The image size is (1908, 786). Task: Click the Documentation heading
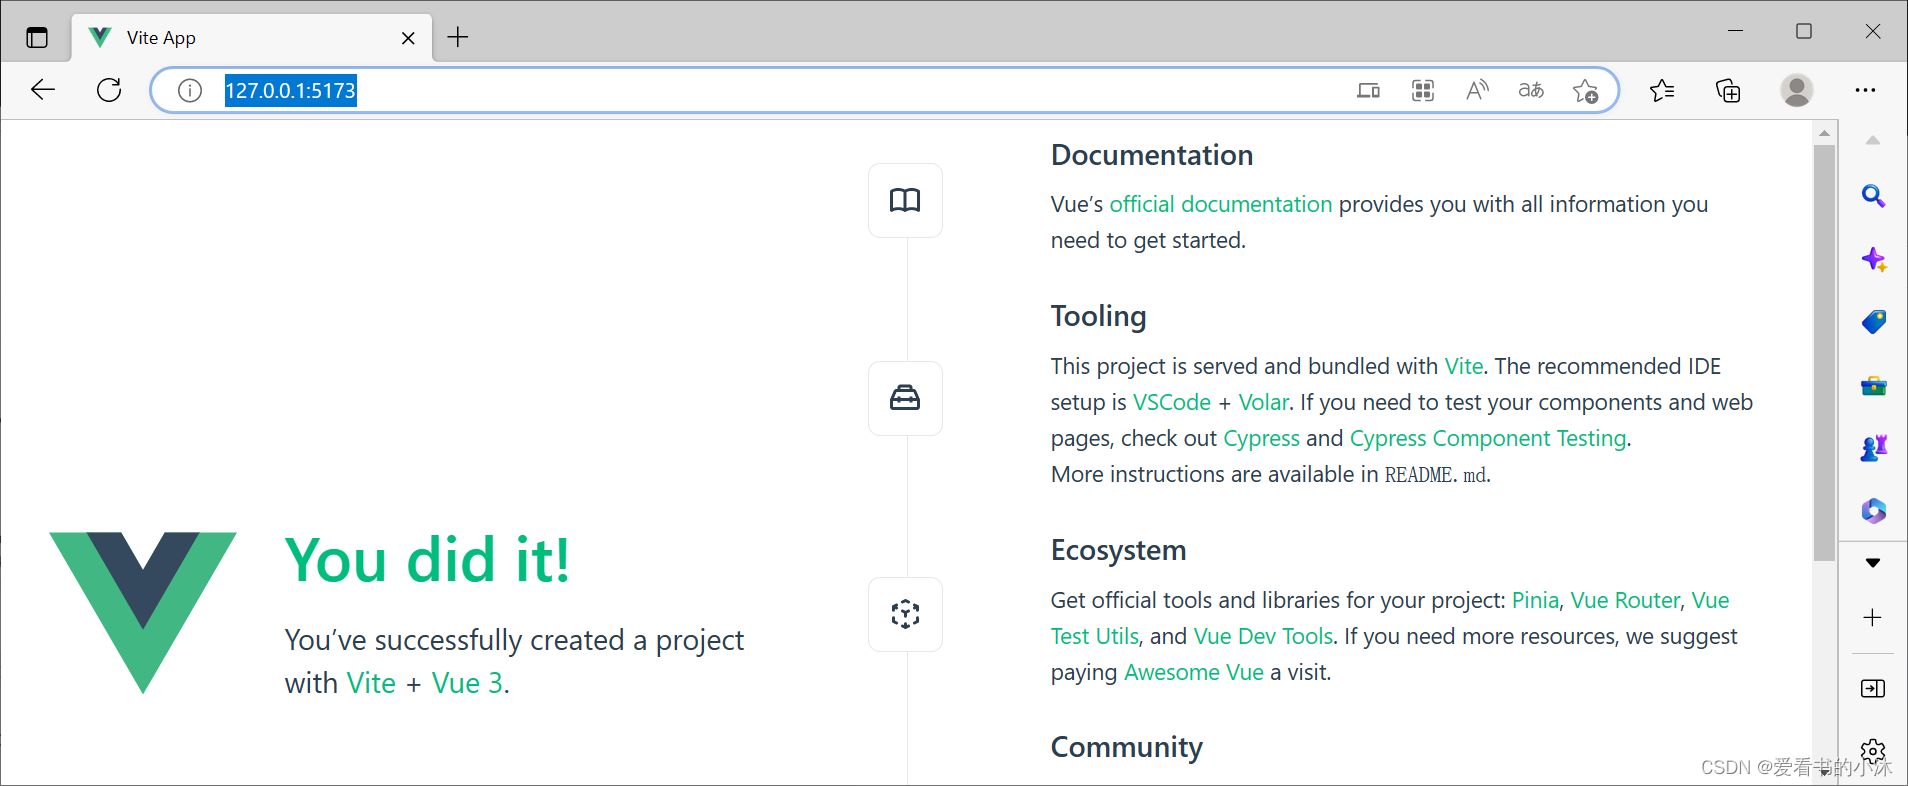click(x=1152, y=155)
